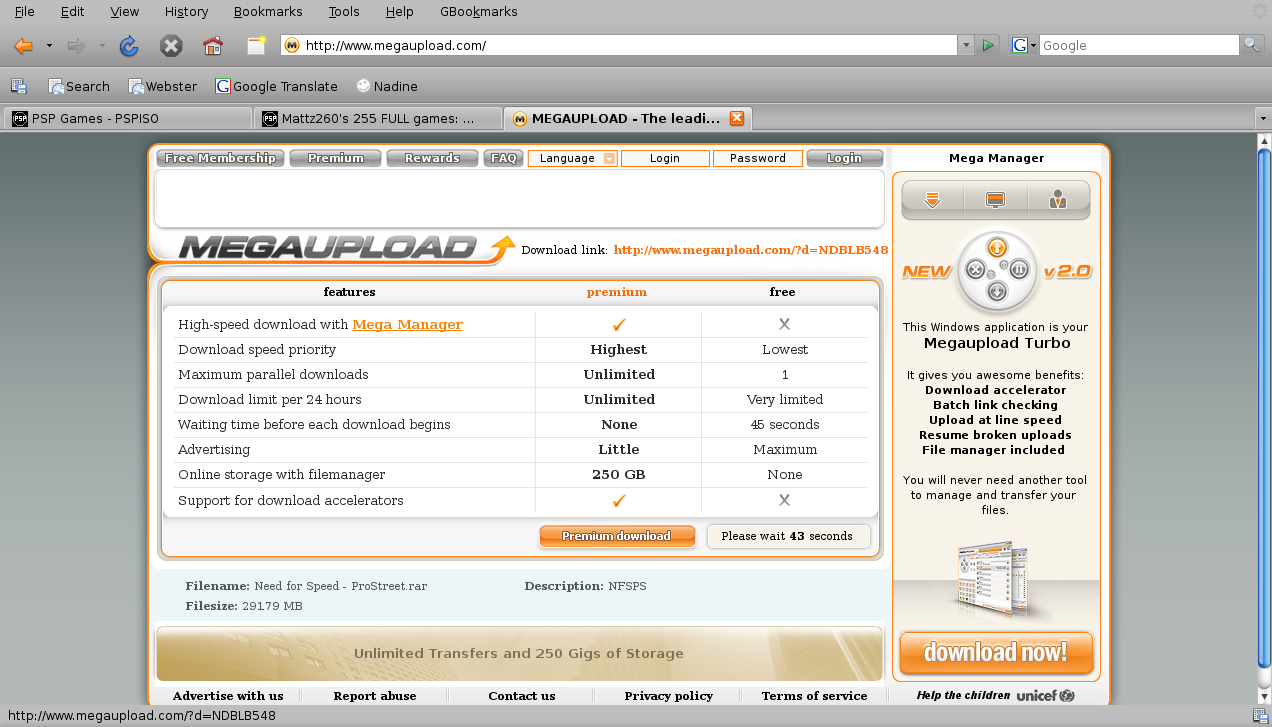This screenshot has width=1272, height=727.
Task: Click the Unlimited Transfers and 250 Gigs banner
Action: (519, 654)
